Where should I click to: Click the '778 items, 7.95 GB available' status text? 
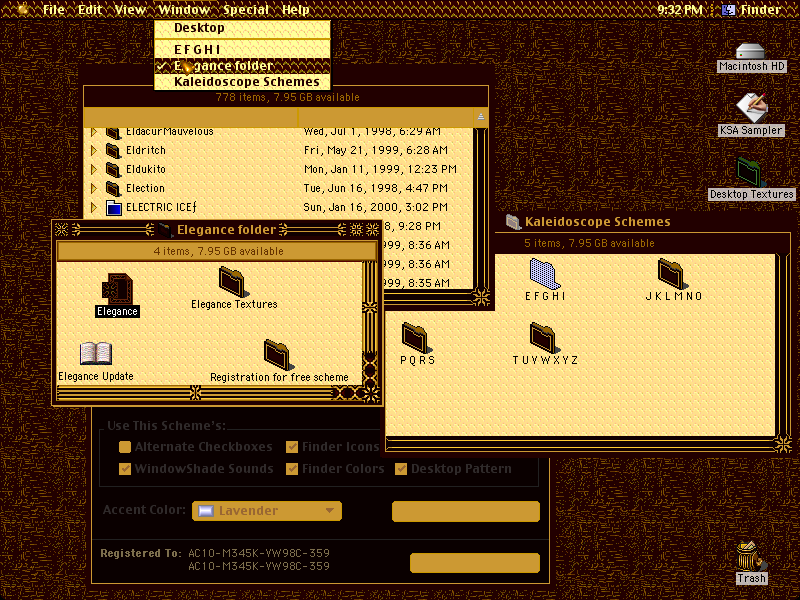pyautogui.click(x=287, y=97)
